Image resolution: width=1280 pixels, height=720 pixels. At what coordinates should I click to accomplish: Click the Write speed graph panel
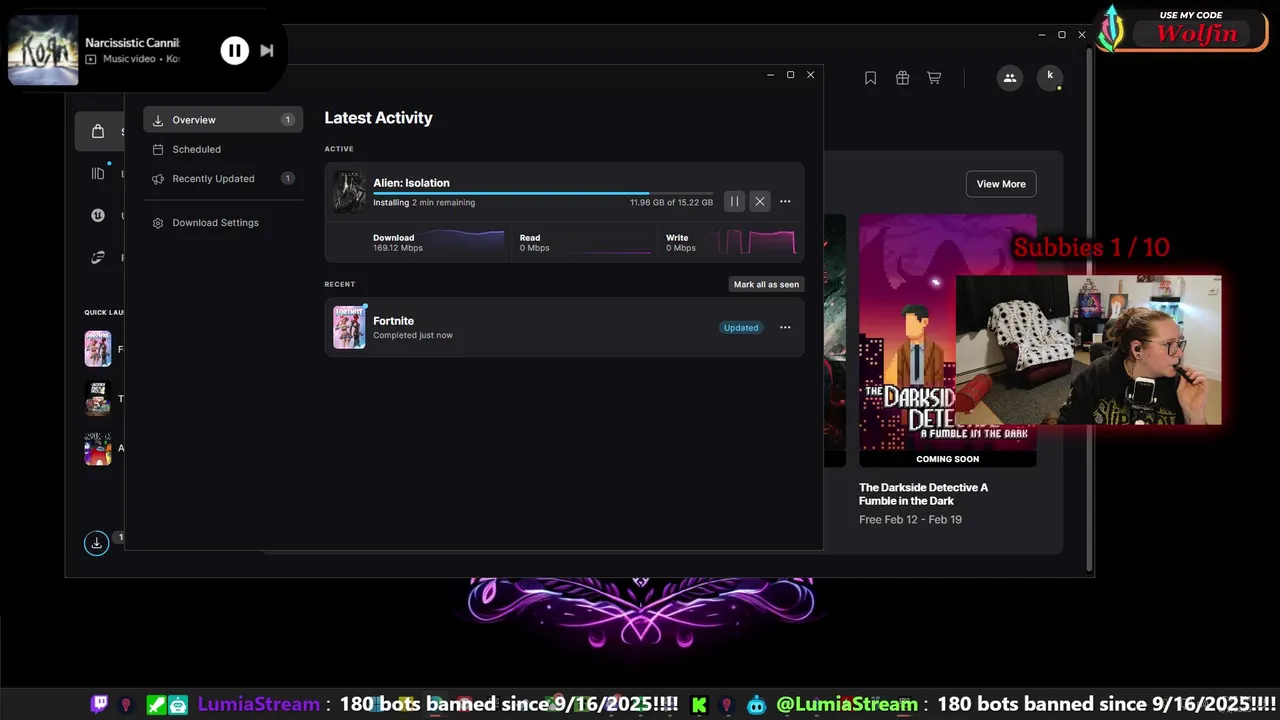731,242
